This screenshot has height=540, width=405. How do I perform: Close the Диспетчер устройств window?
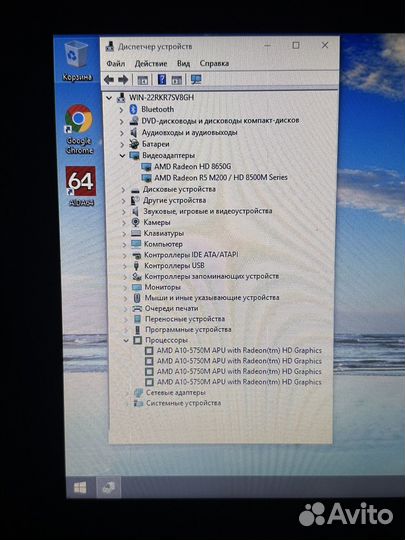[325, 45]
